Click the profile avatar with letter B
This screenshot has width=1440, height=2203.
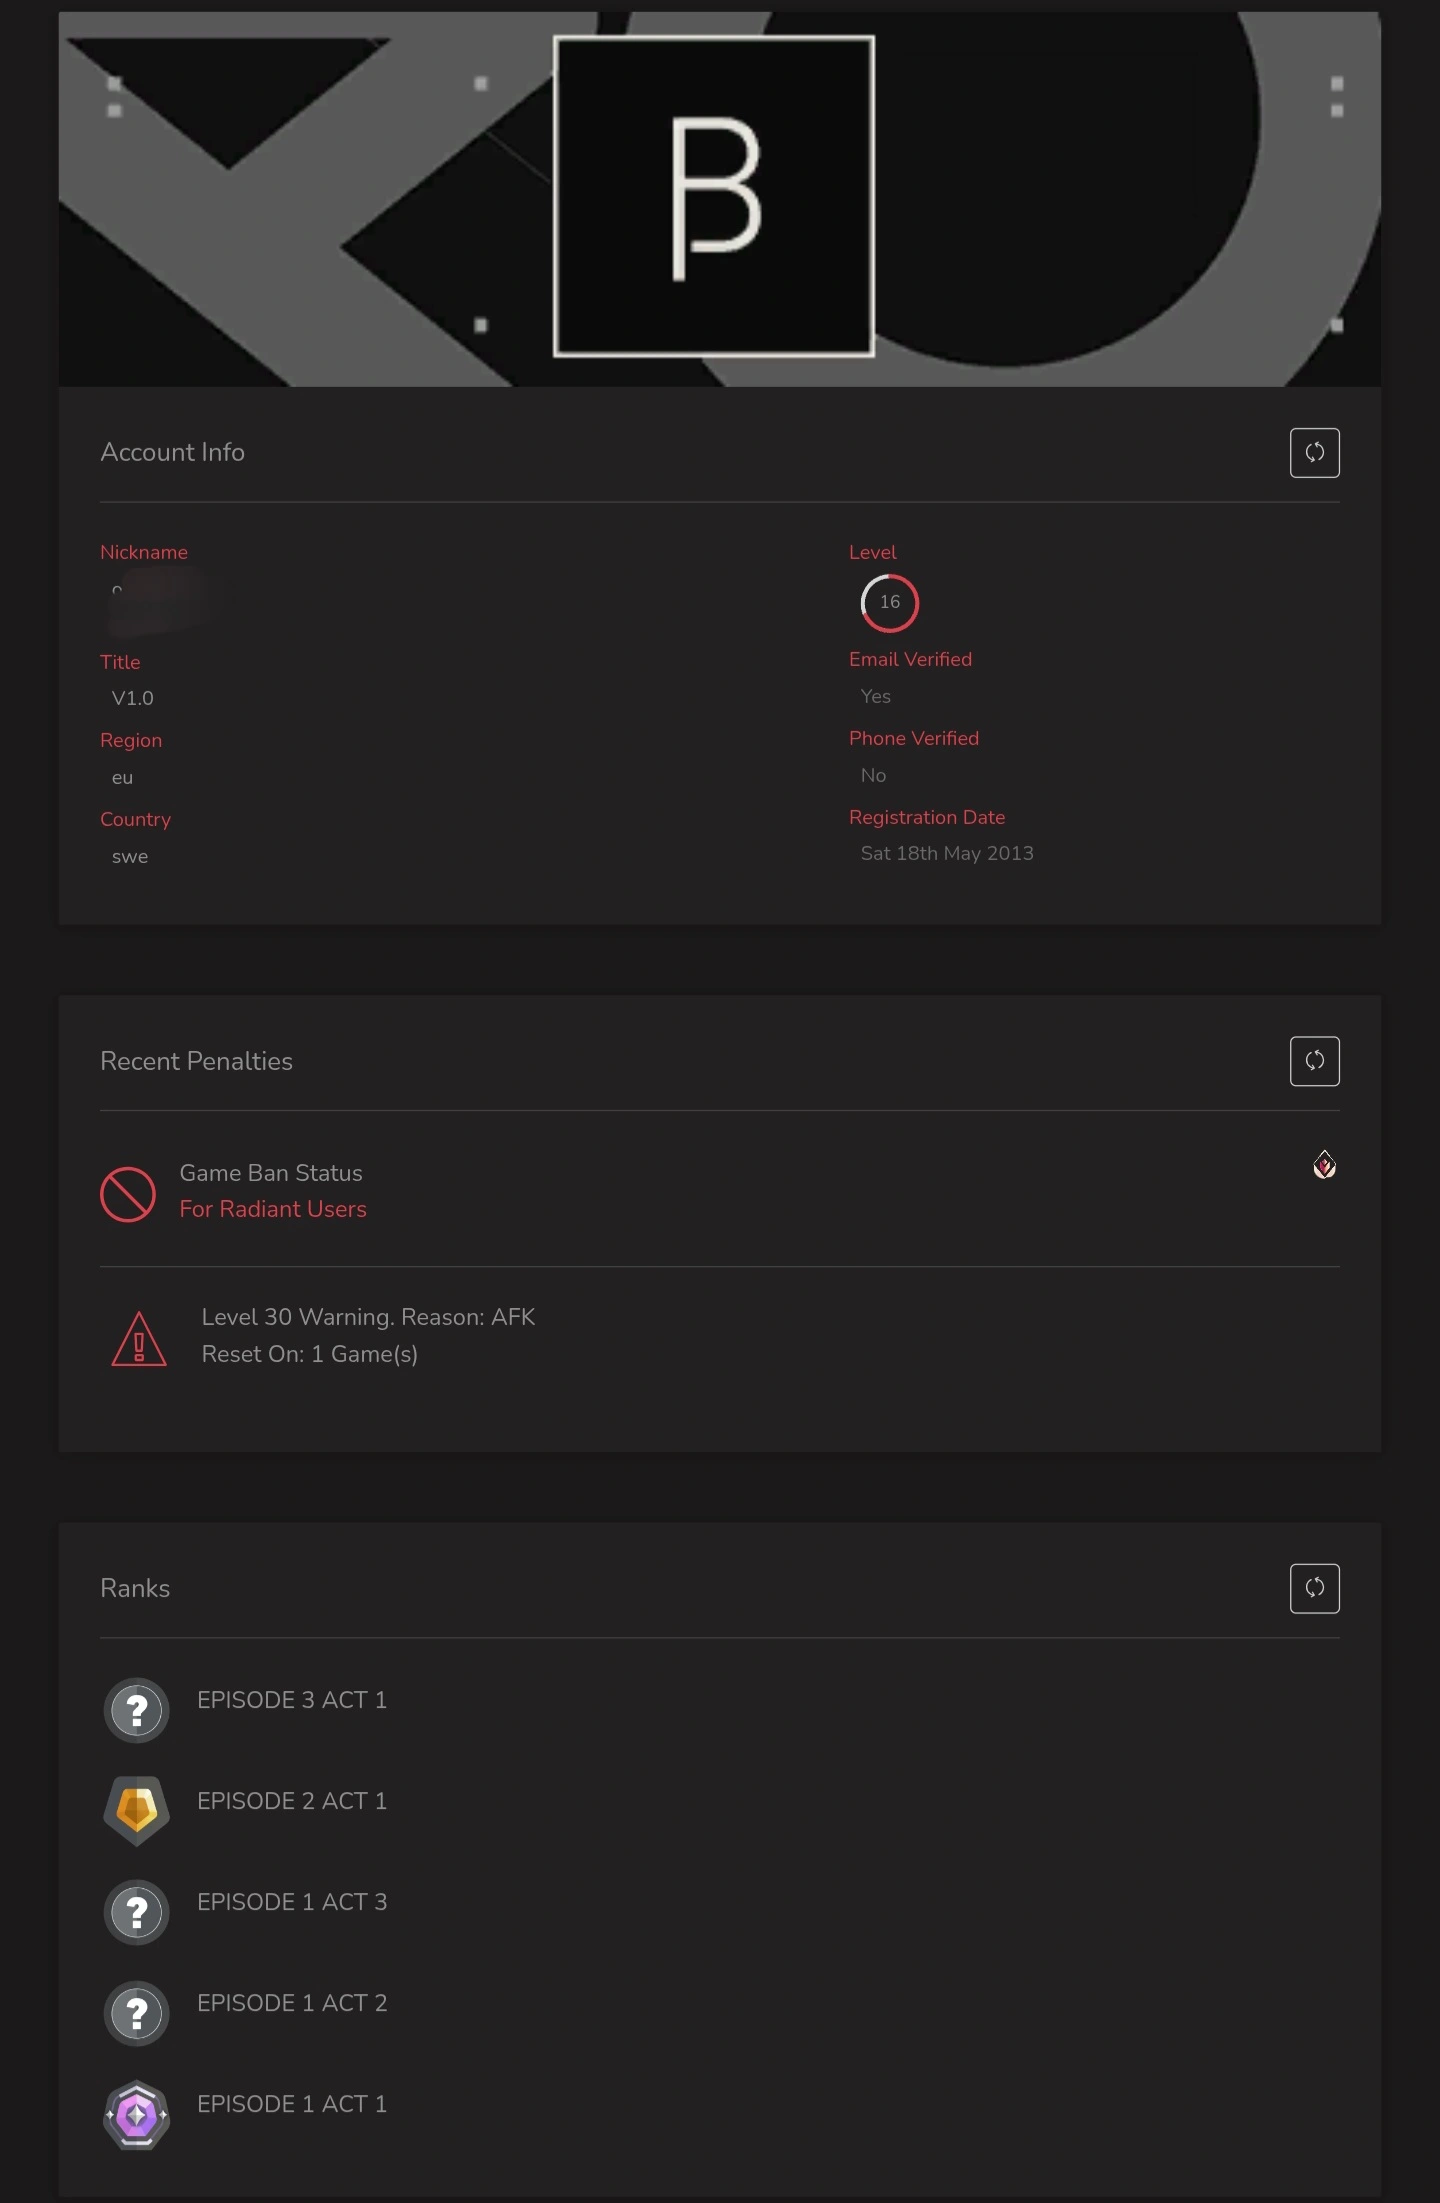click(x=714, y=196)
